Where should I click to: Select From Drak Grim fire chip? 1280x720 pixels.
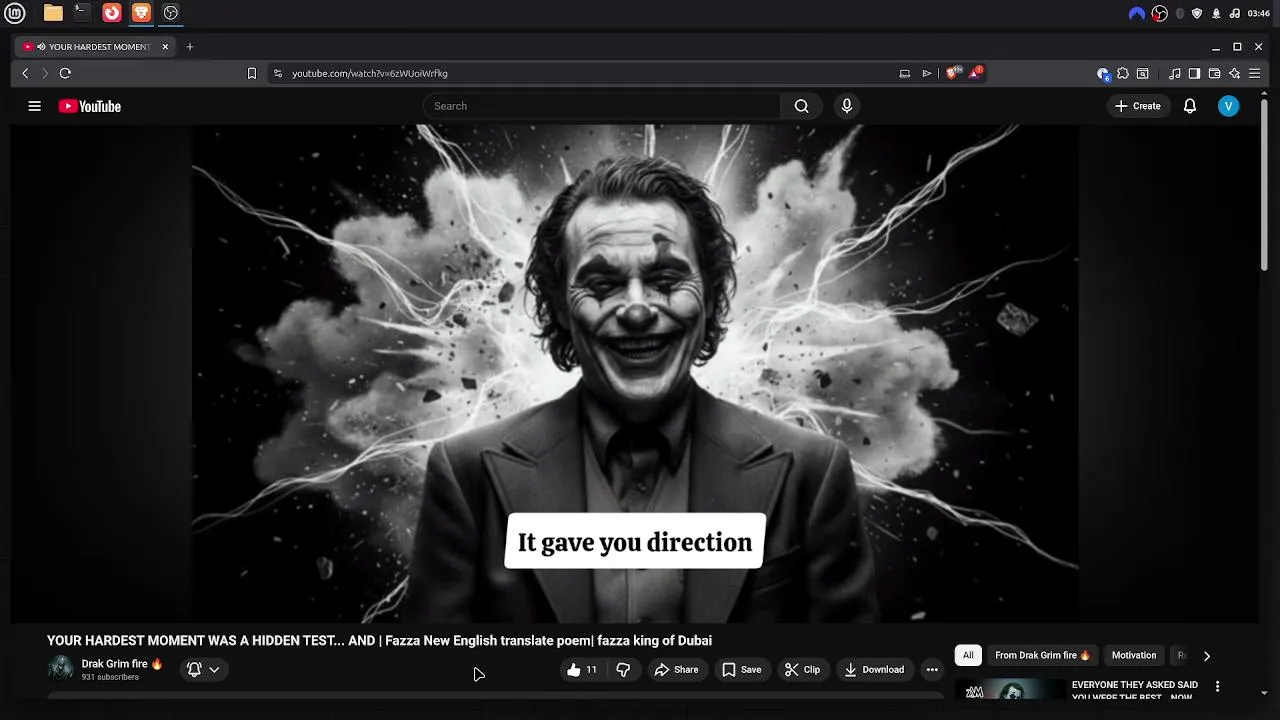1042,655
